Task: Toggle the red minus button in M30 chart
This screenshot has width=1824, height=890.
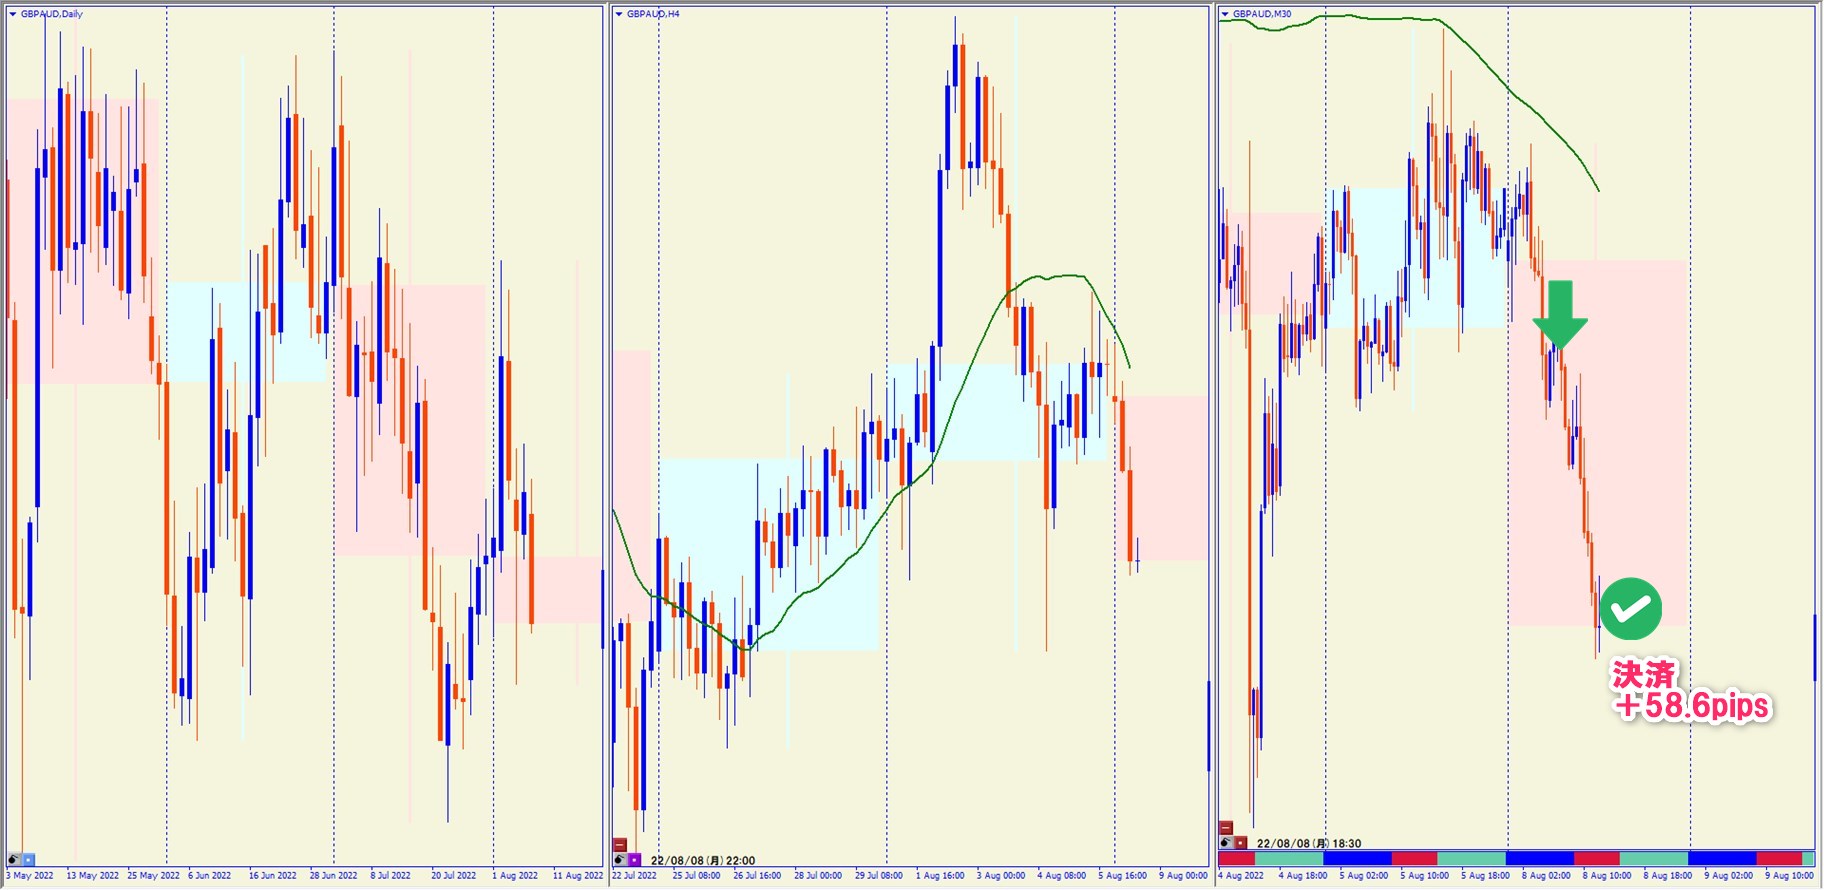Action: point(1226,828)
